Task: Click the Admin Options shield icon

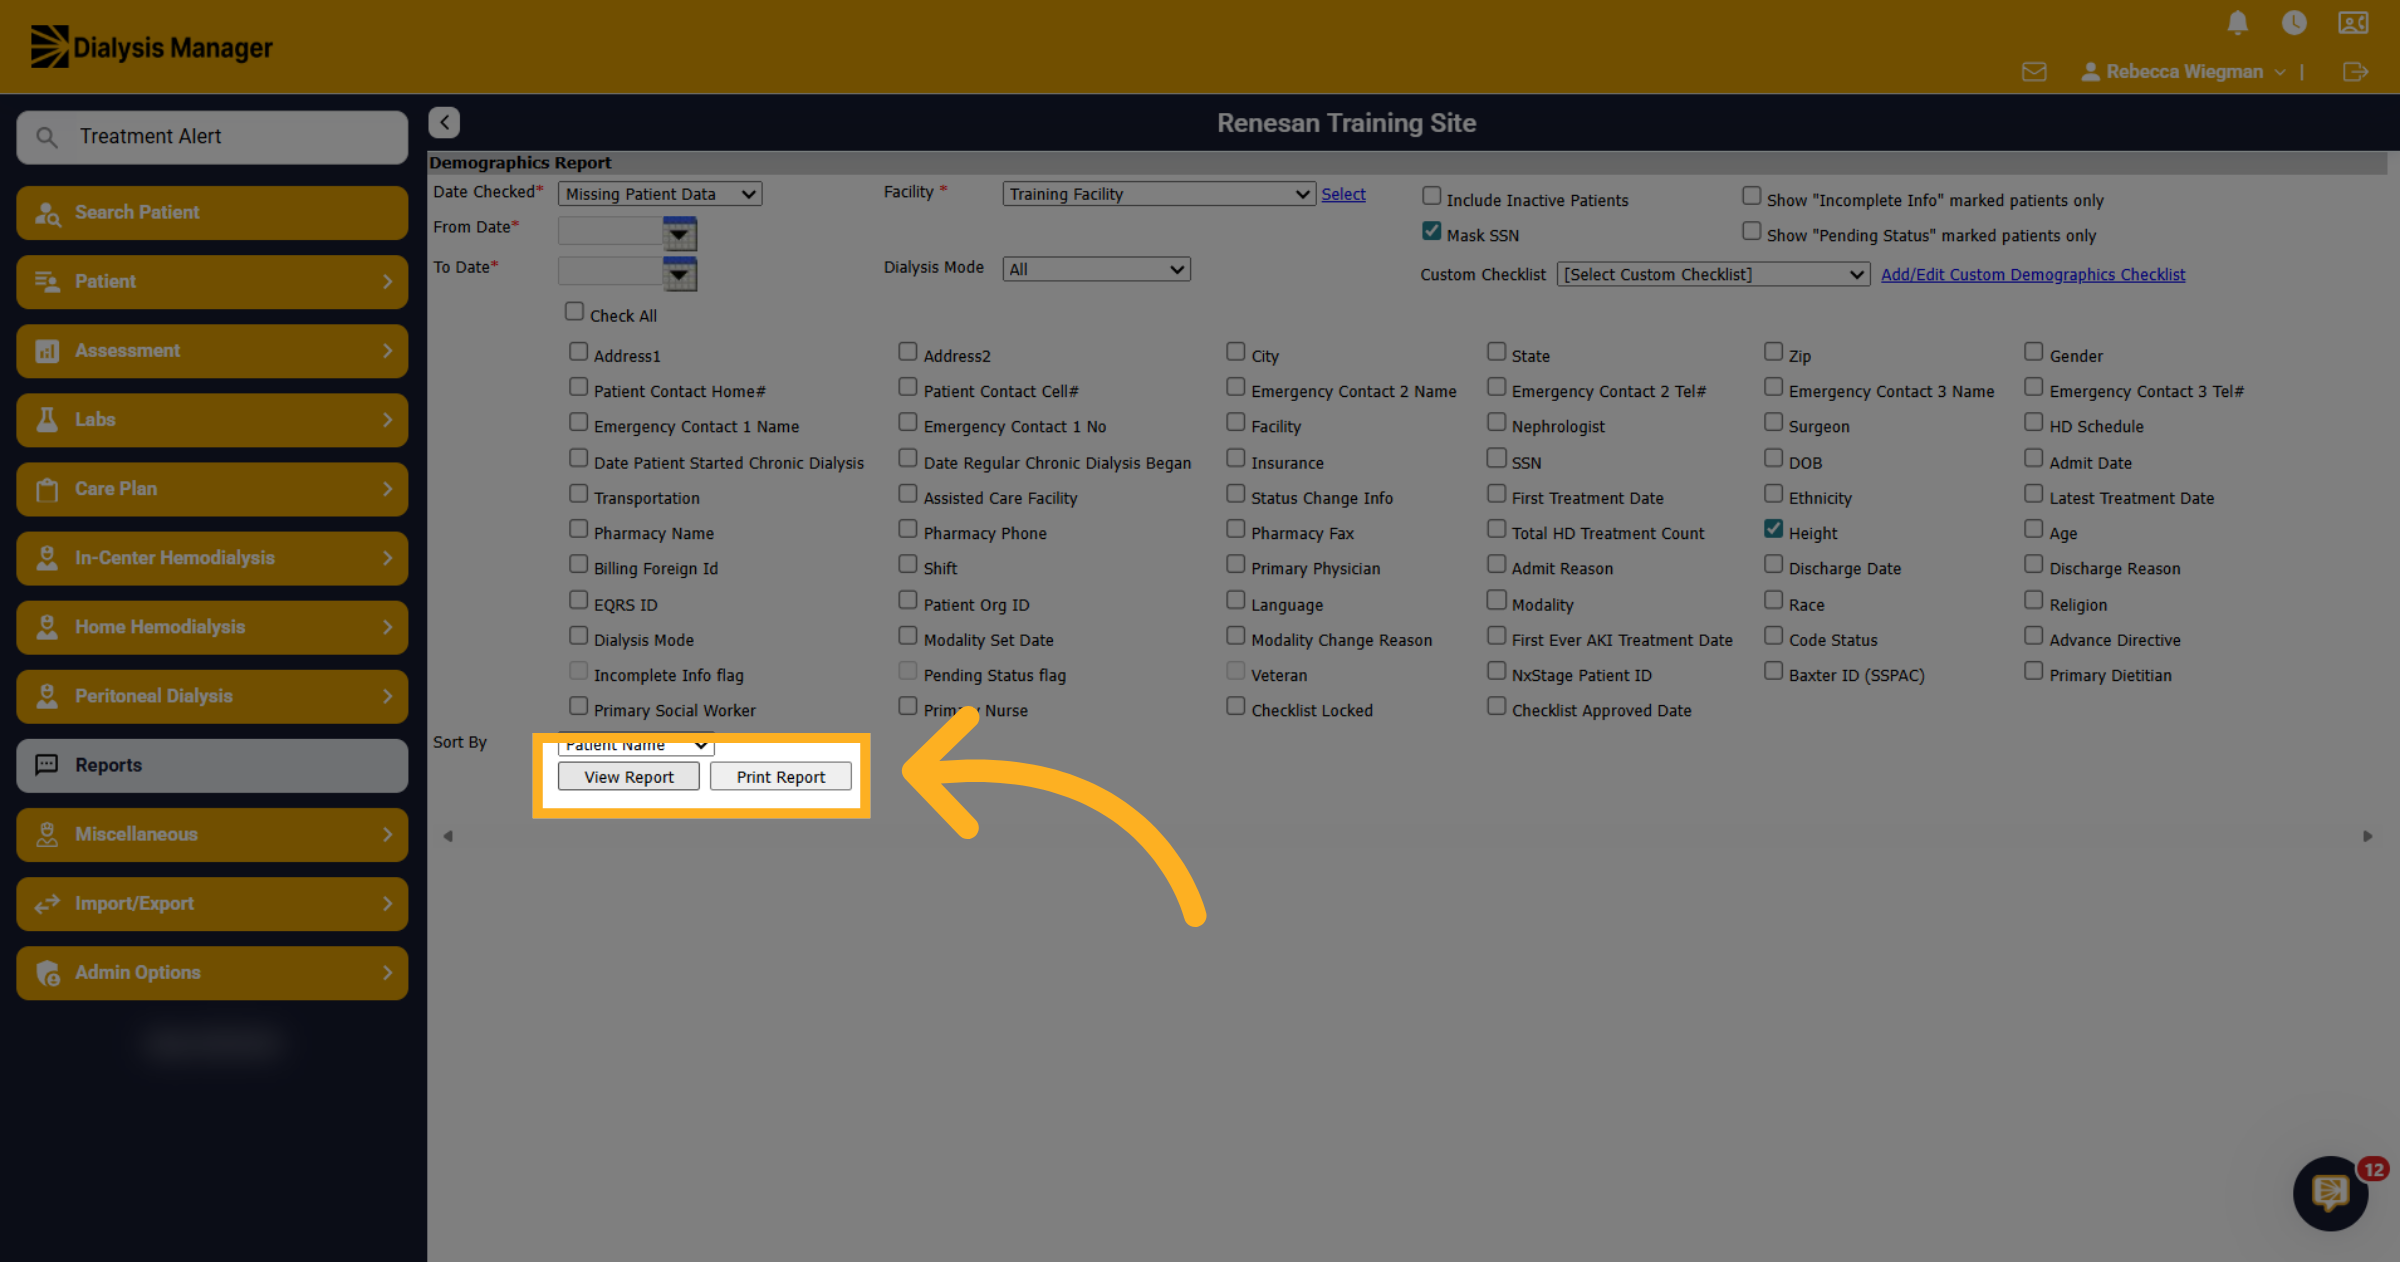Action: point(48,973)
